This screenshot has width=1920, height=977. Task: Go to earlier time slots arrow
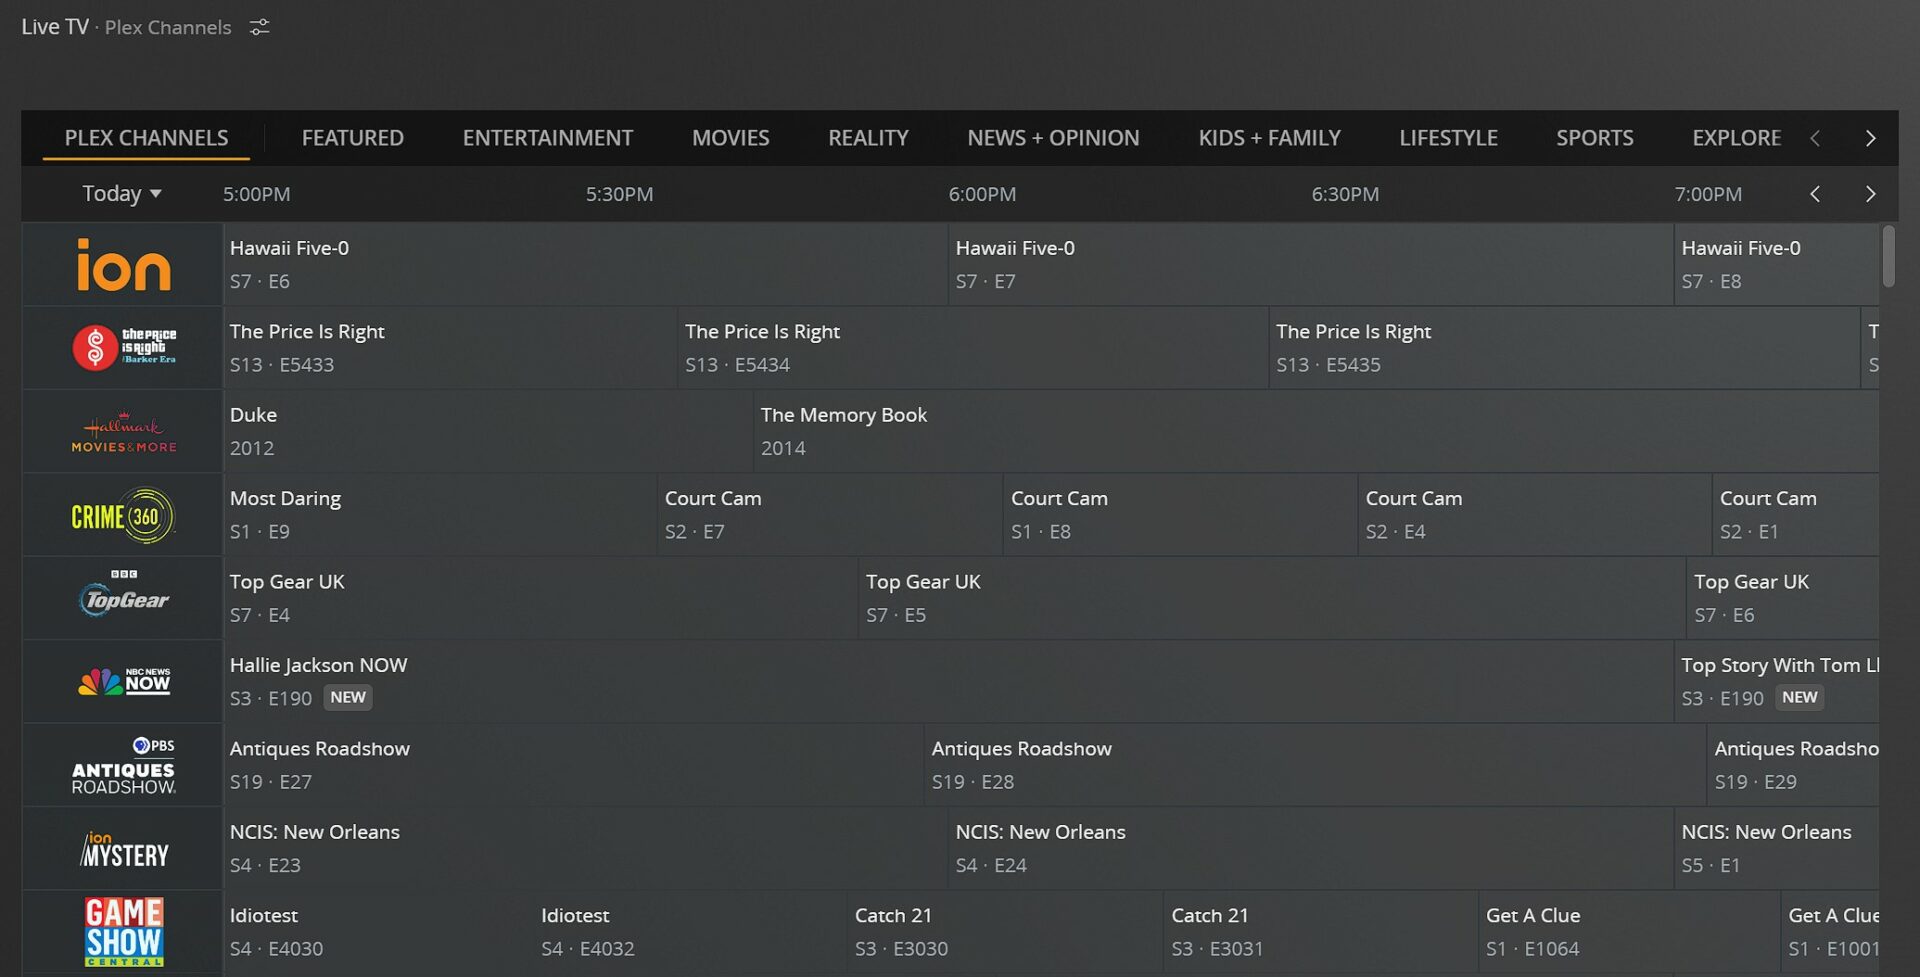click(x=1815, y=194)
